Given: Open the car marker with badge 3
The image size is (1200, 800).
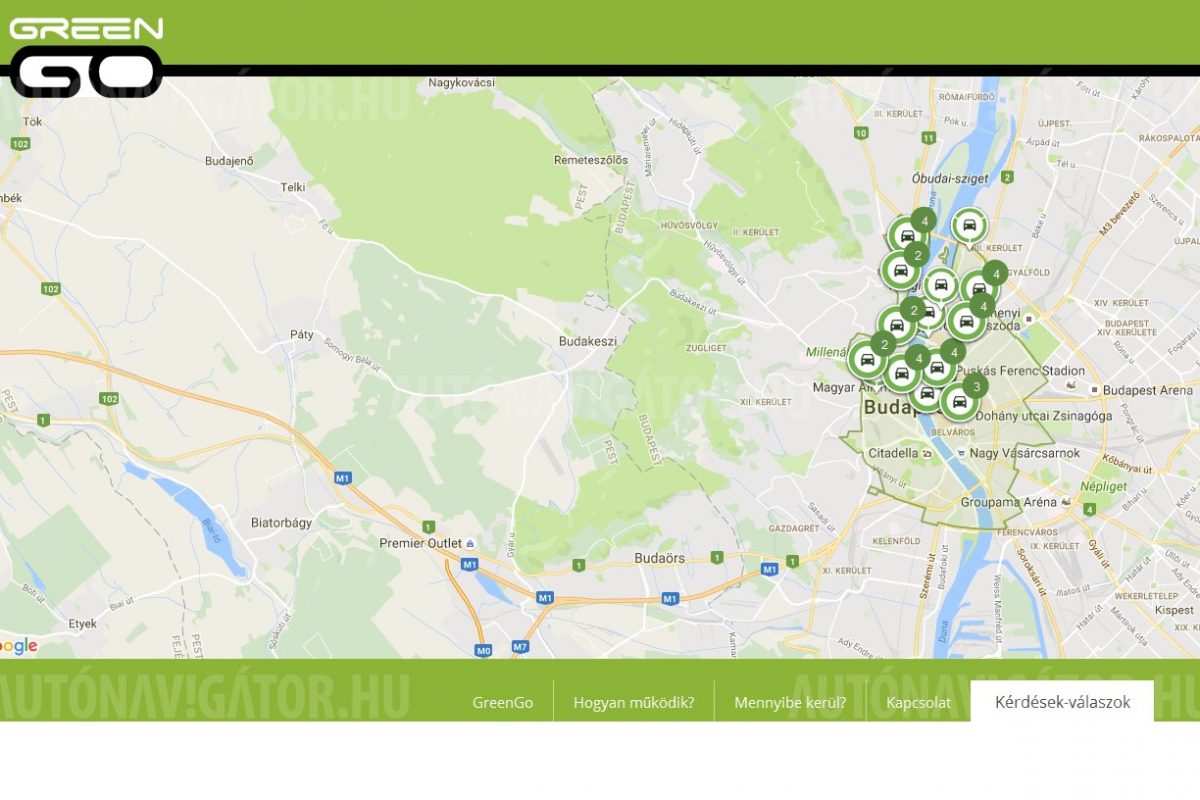Looking at the screenshot, I should 960,401.
